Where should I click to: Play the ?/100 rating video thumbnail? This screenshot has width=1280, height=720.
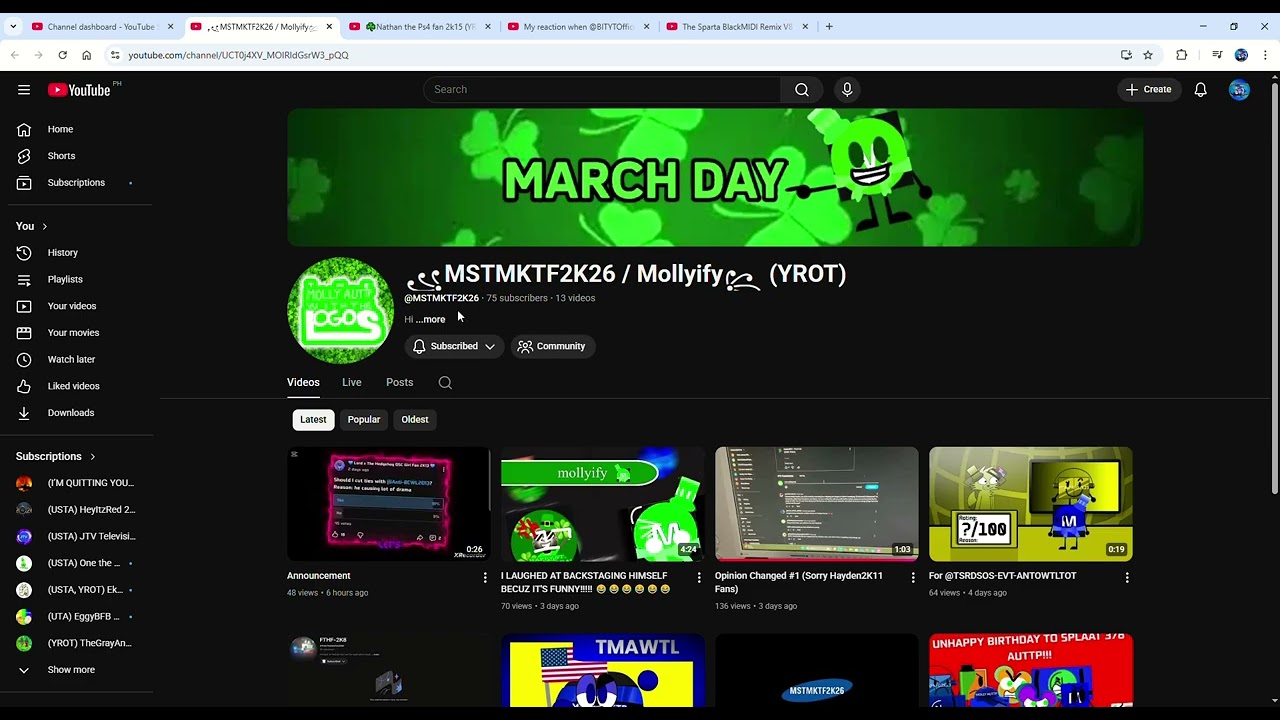click(1031, 504)
